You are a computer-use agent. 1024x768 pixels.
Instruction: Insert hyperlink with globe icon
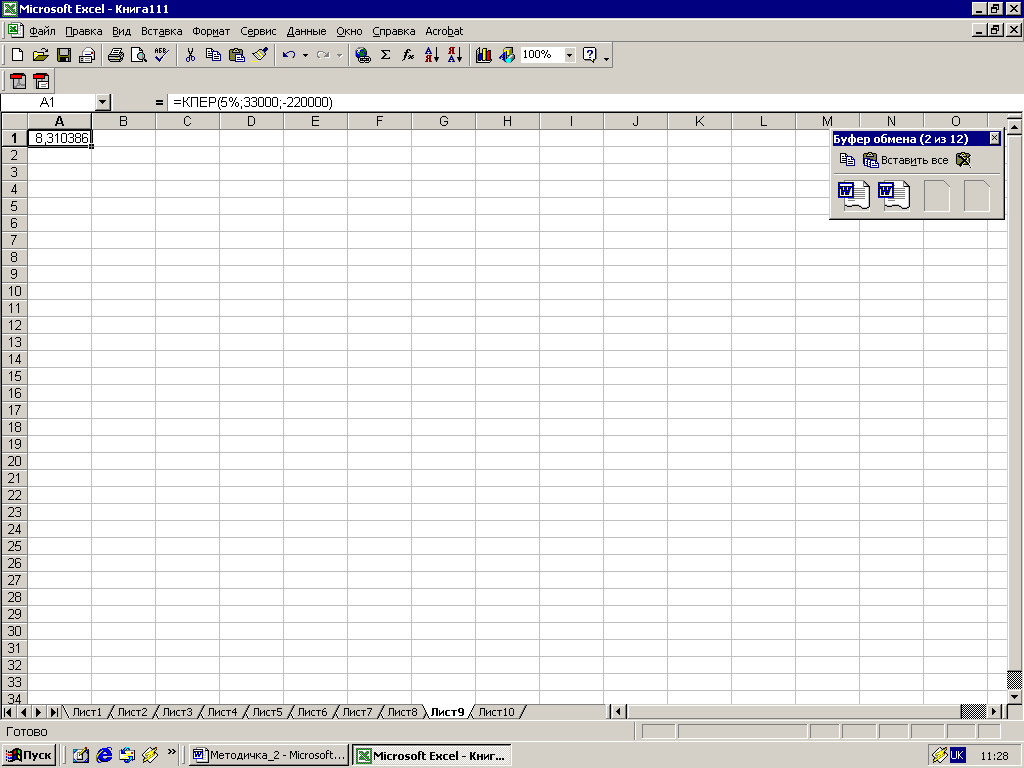pos(362,56)
